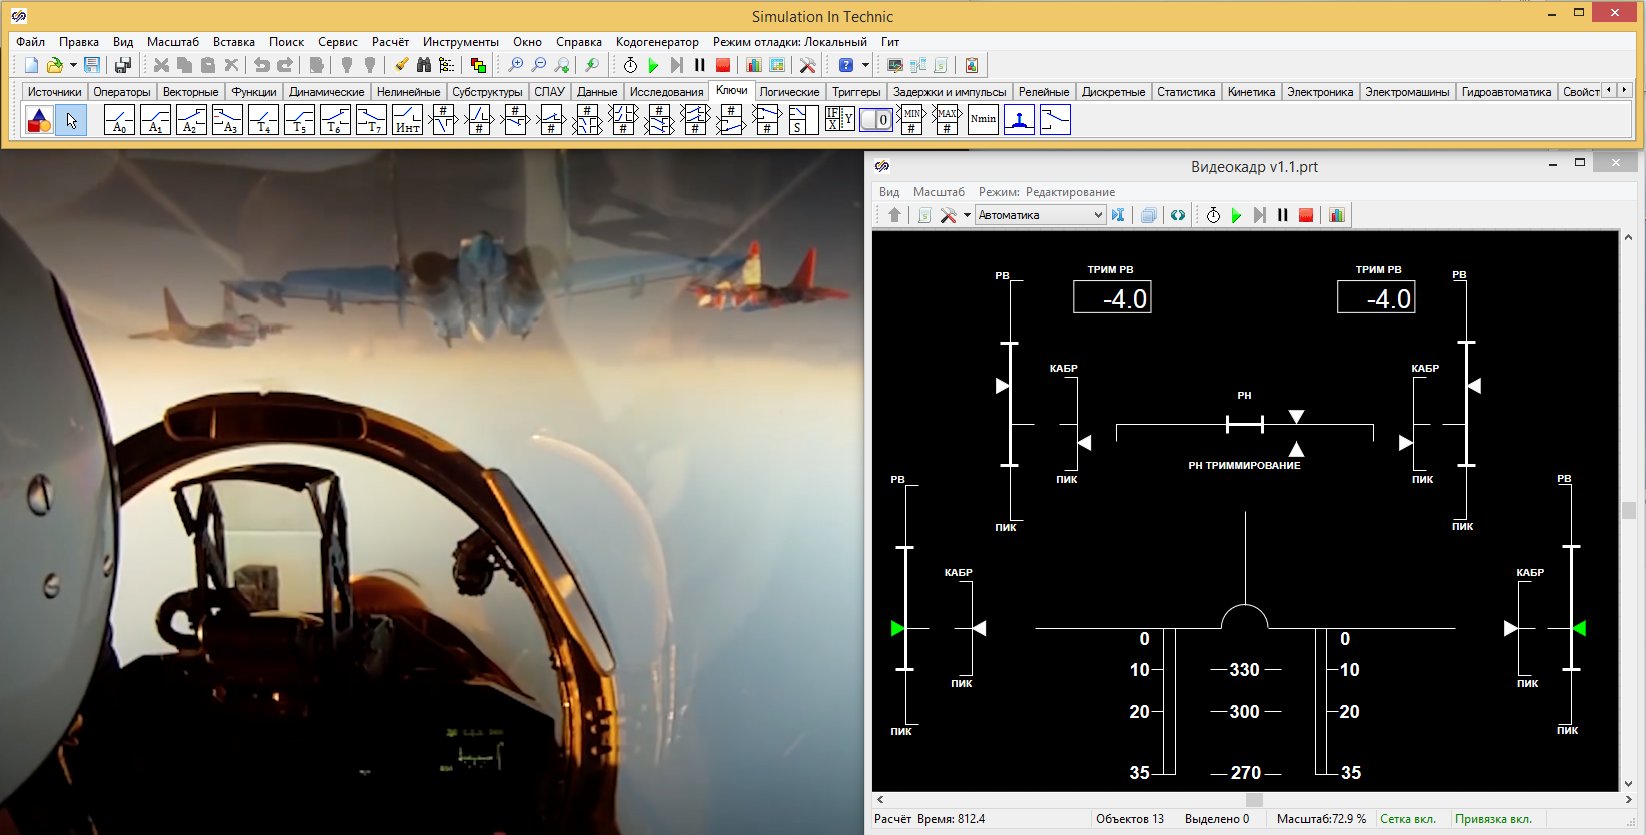1646x835 pixels.
Task: Click the РН trim slider bar marker
Action: tap(1245, 424)
